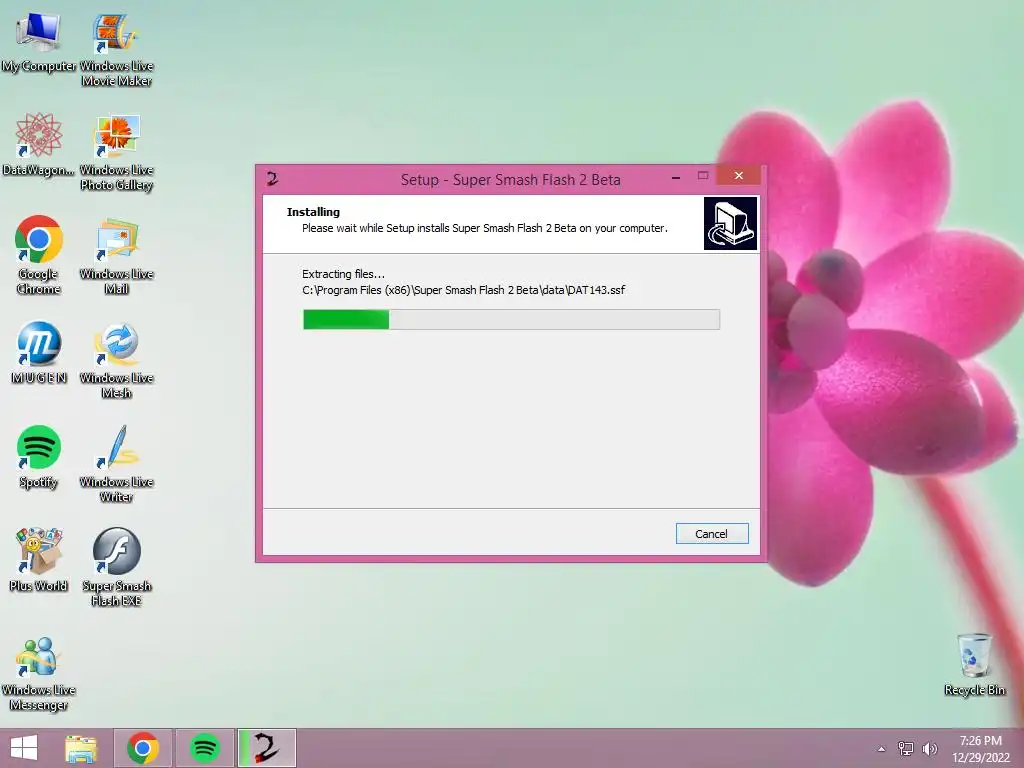Click the installation progress bar
Screen dimensions: 1024x768
tap(511, 319)
